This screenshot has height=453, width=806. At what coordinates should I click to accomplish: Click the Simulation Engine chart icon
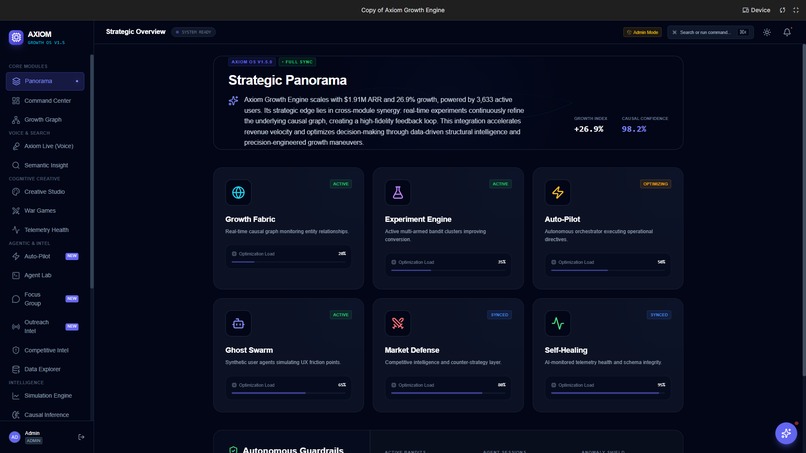(x=16, y=396)
